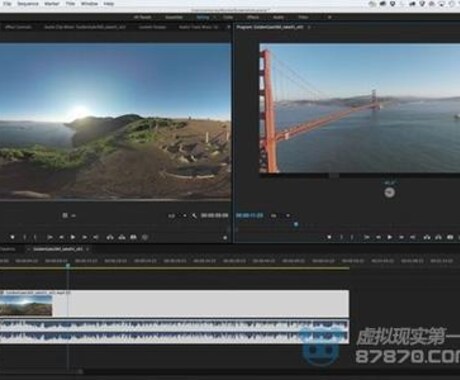Open the Effect Controls panel tab
The height and width of the screenshot is (380, 460).
[18, 27]
